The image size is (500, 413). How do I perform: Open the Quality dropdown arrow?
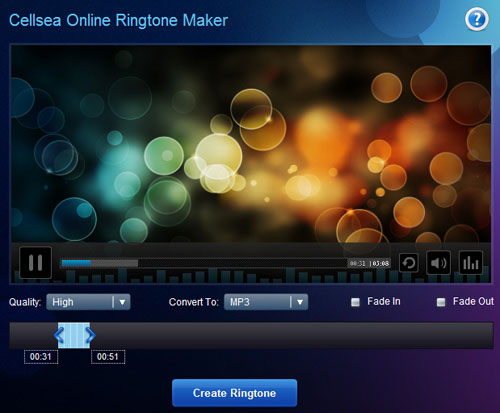(x=122, y=302)
